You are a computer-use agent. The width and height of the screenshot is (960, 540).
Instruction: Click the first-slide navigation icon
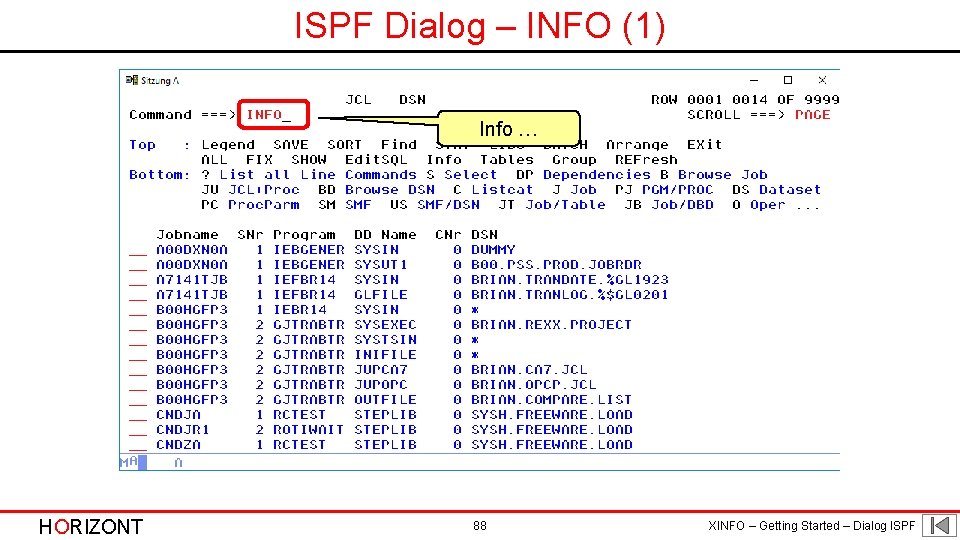point(940,525)
